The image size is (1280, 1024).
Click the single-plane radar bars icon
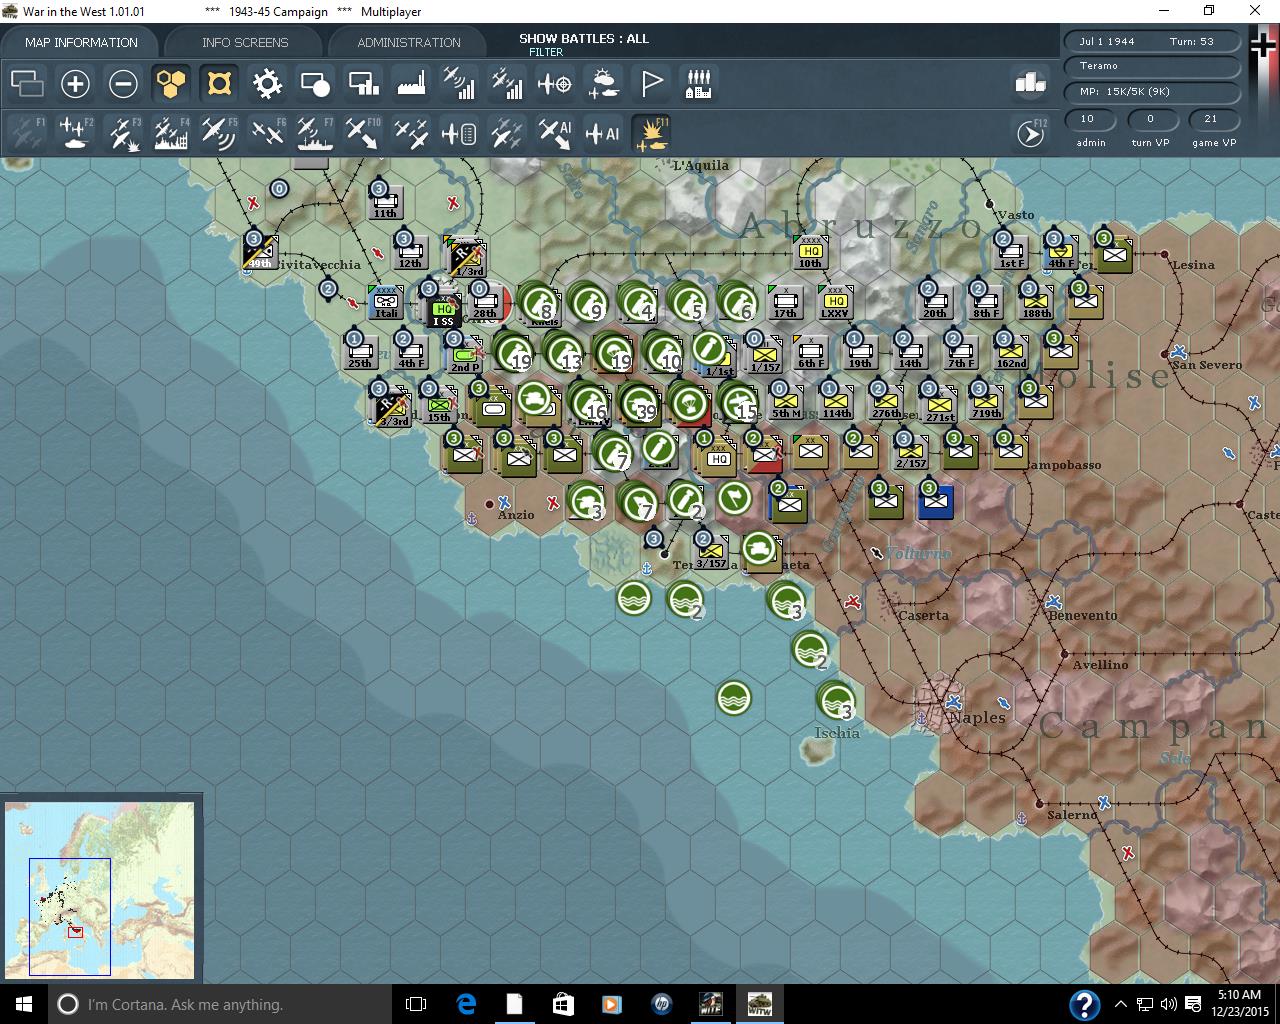coord(459,84)
